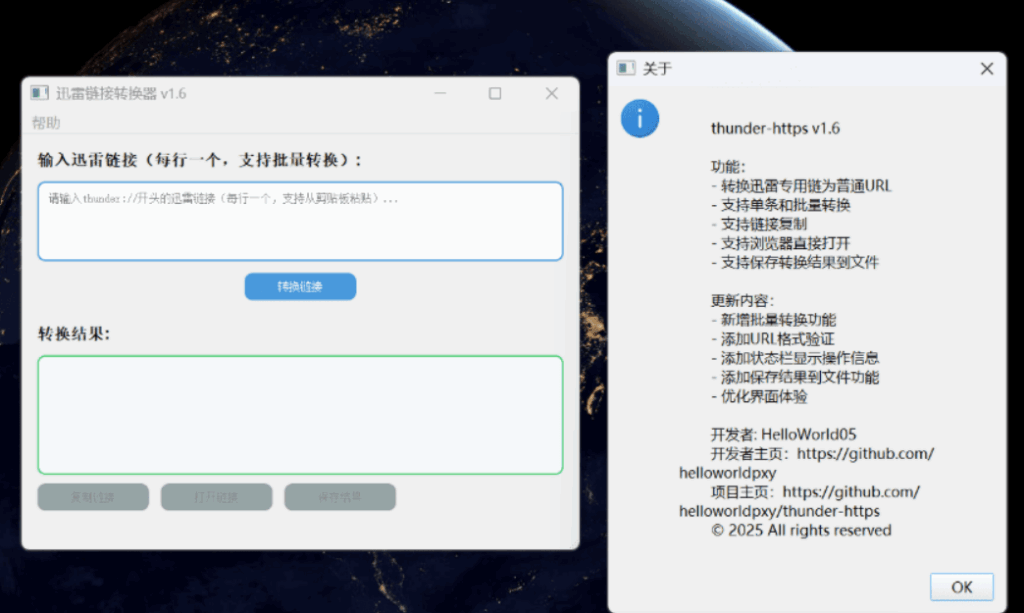
Task: Click the 输入迅雷链接 heading label
Action: [200, 160]
